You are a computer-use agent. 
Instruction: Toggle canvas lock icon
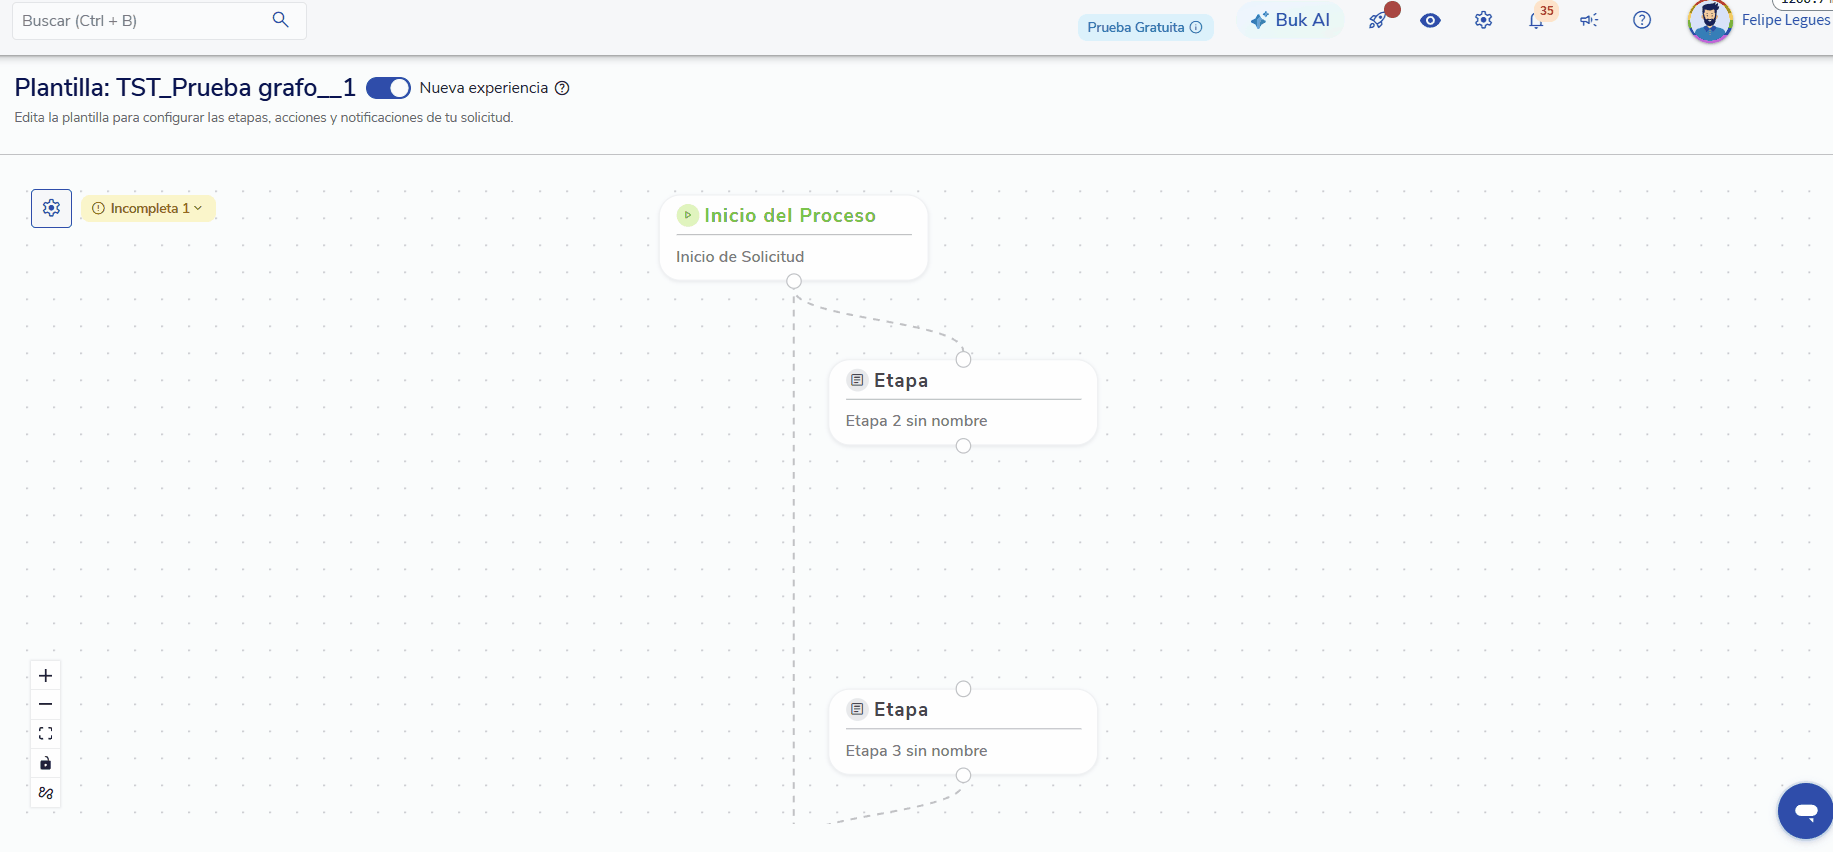pos(45,763)
